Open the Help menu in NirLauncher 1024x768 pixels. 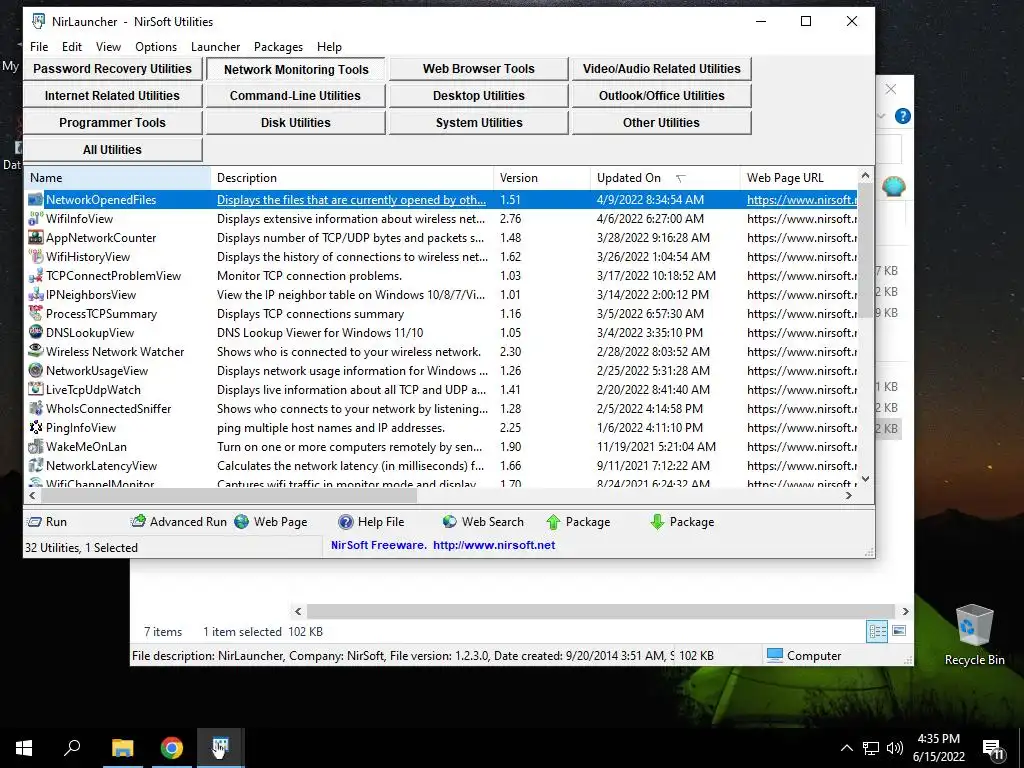pos(329,47)
